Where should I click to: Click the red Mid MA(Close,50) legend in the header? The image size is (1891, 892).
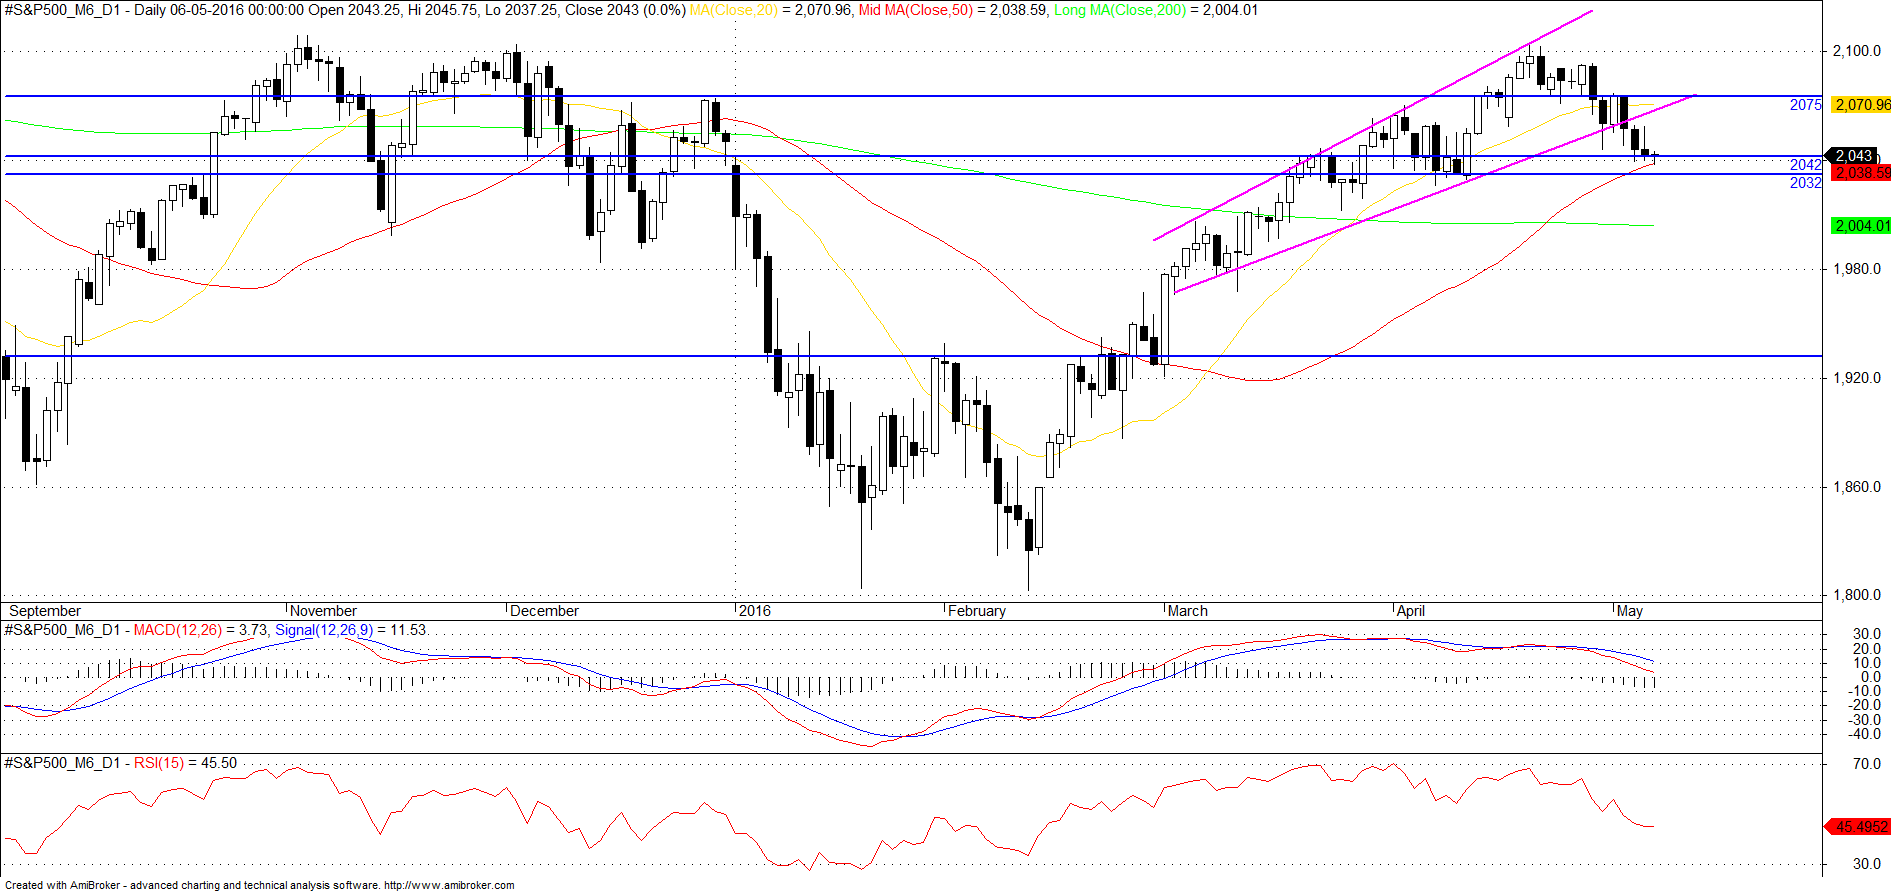click(x=915, y=10)
